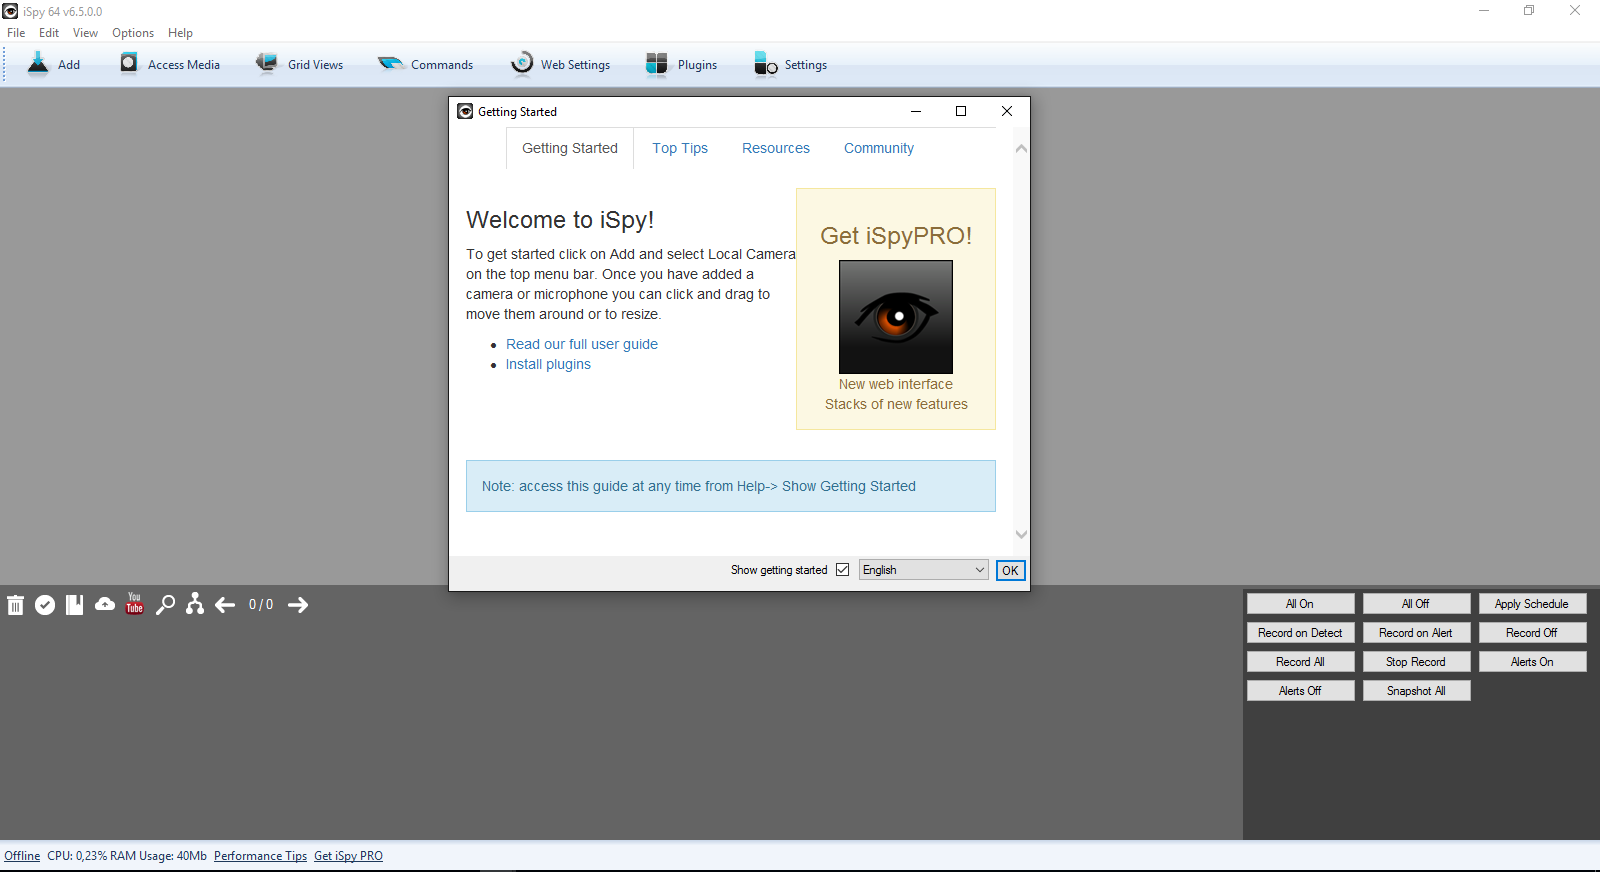Click the cloud upload icon
The width and height of the screenshot is (1600, 872).
[105, 604]
